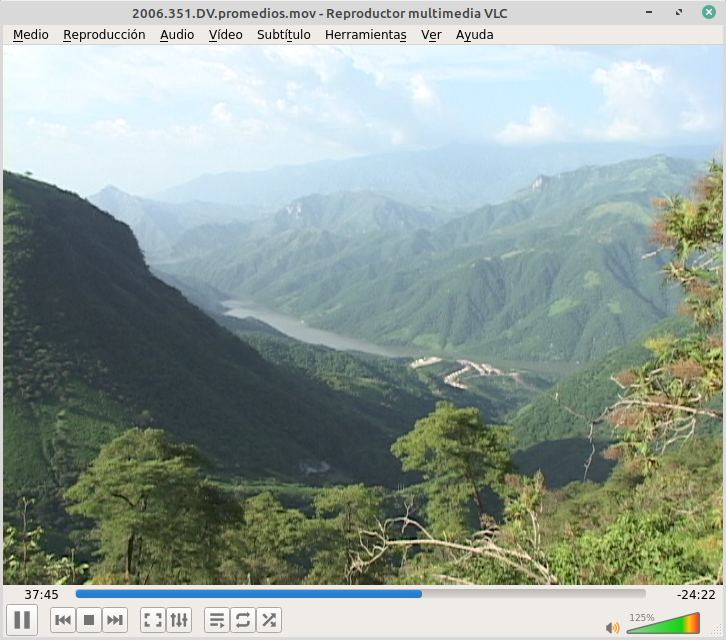Adjust the 125% volume slider

(x=663, y=623)
